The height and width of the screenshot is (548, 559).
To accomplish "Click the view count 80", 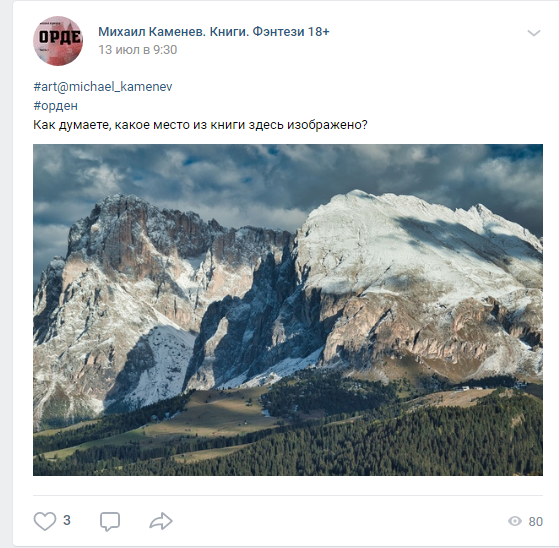I will click(x=535, y=521).
